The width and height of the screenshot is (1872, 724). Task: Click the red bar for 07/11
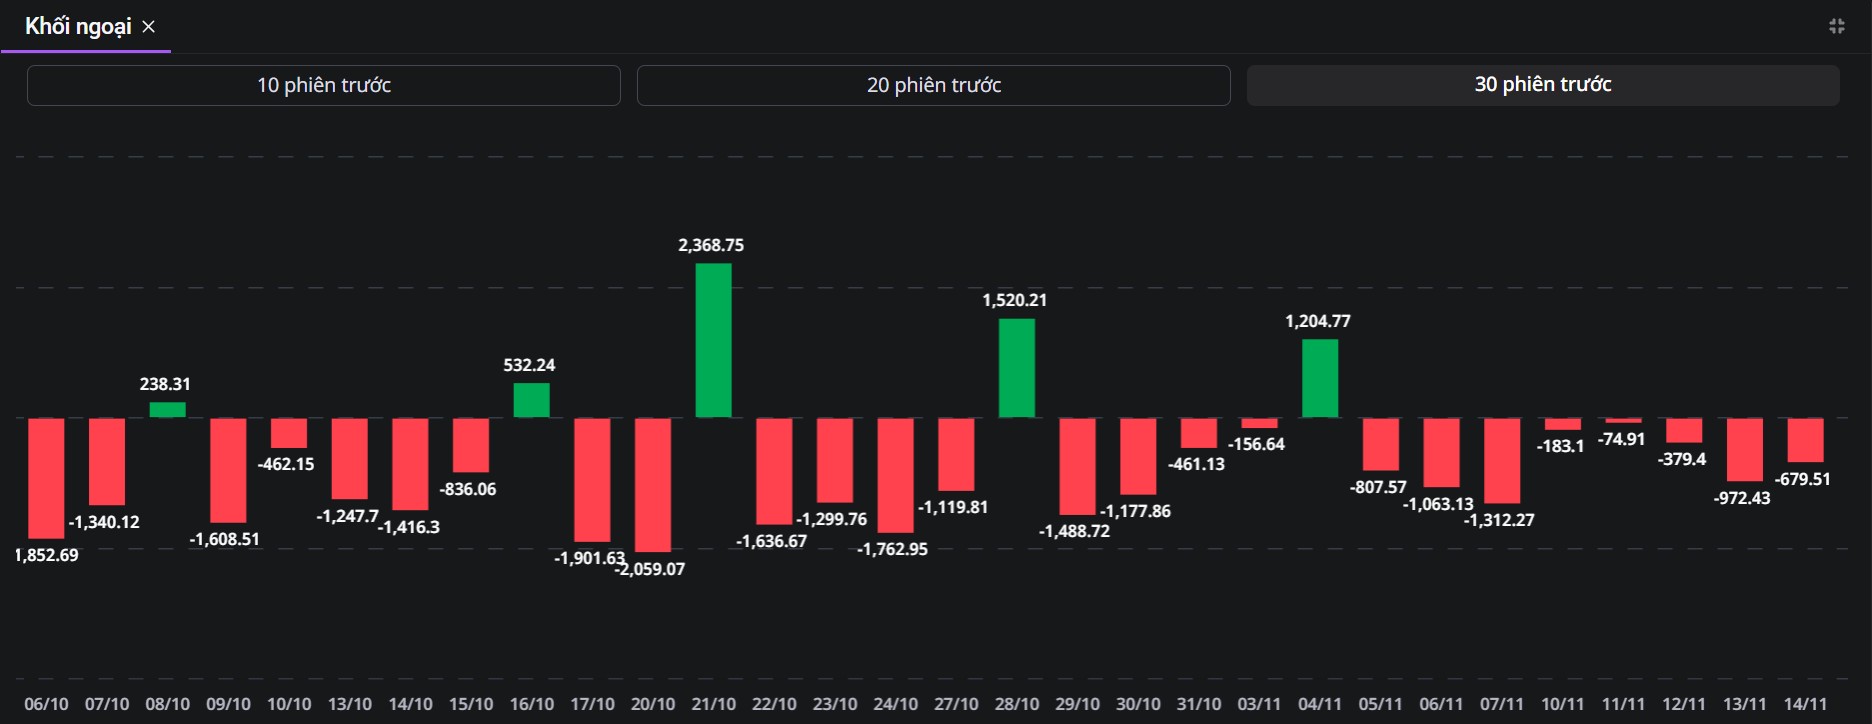point(1502,460)
